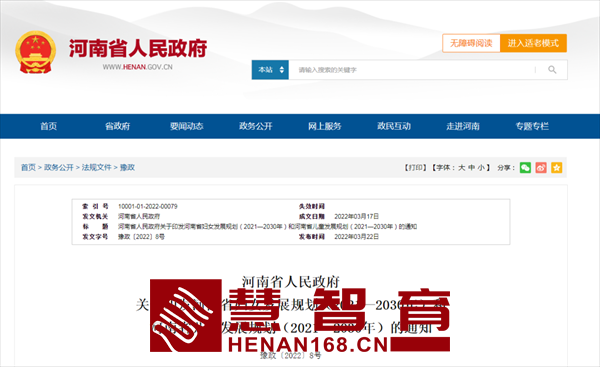Screen dimensions: 600x367
Task: Click the date 2022年03月17日
Action: coord(357,217)
